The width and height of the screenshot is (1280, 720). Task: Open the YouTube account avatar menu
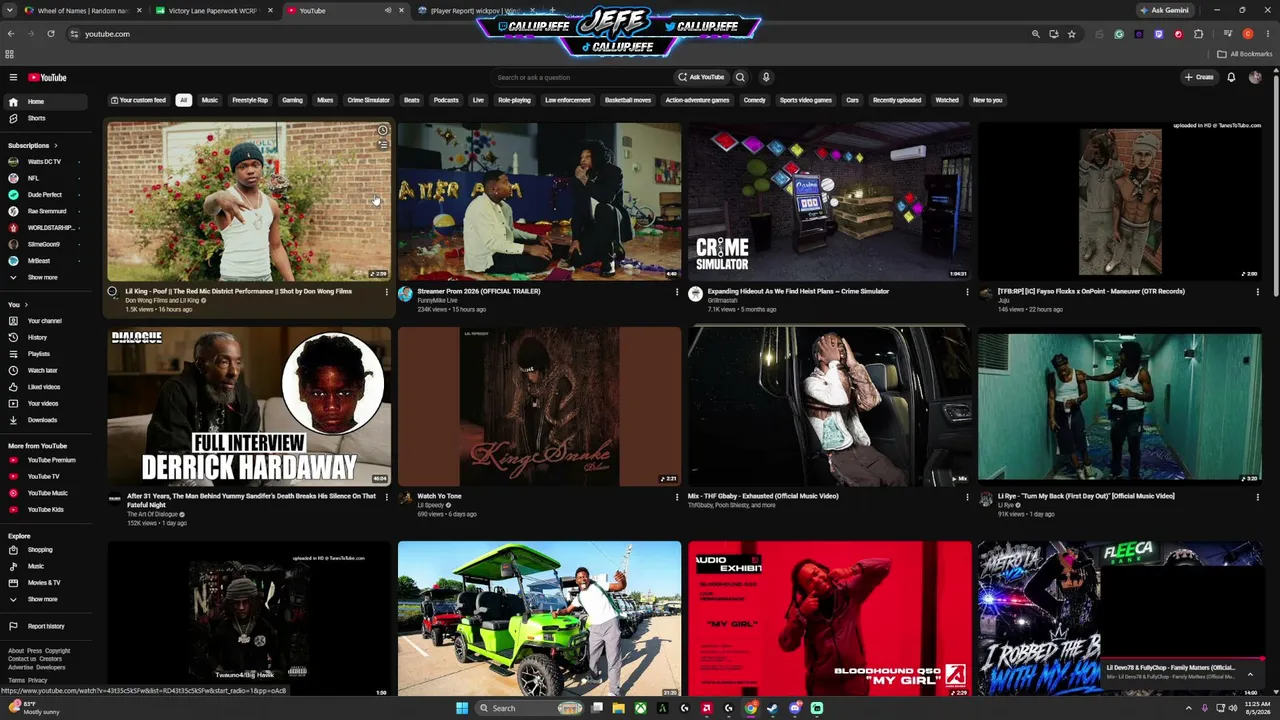click(1255, 77)
